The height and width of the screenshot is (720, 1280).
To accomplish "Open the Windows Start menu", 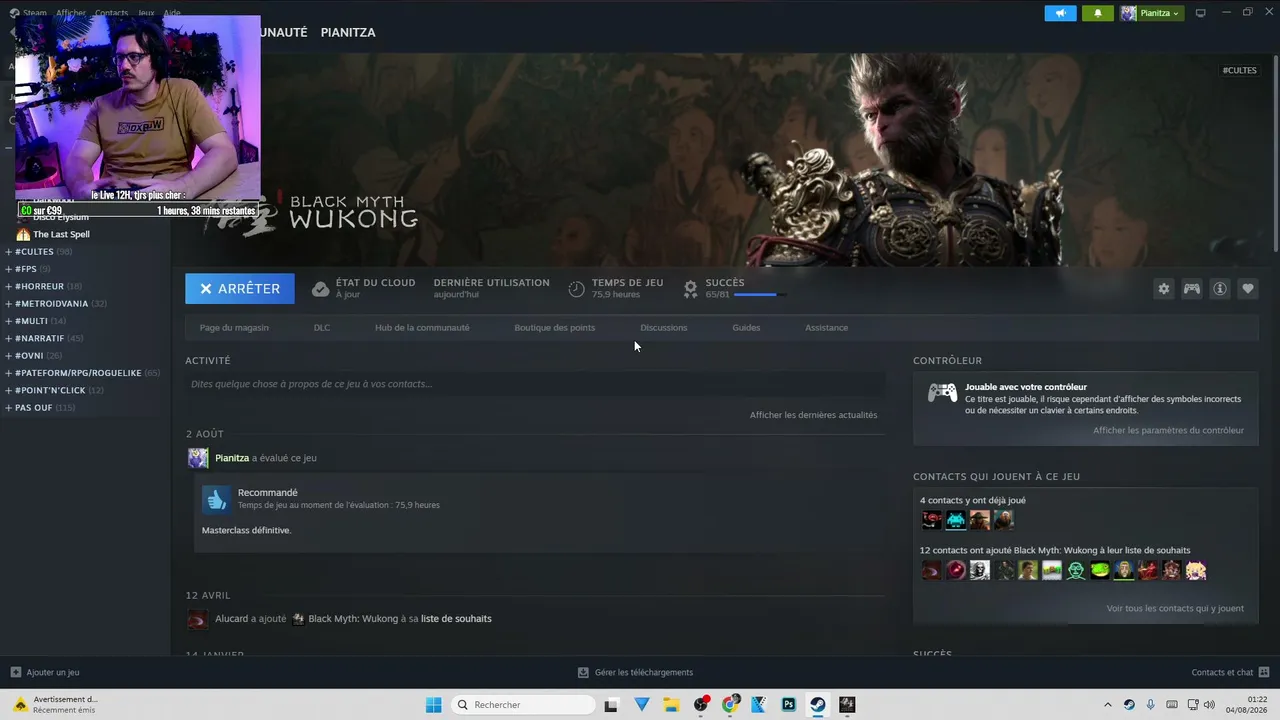I will point(434,705).
